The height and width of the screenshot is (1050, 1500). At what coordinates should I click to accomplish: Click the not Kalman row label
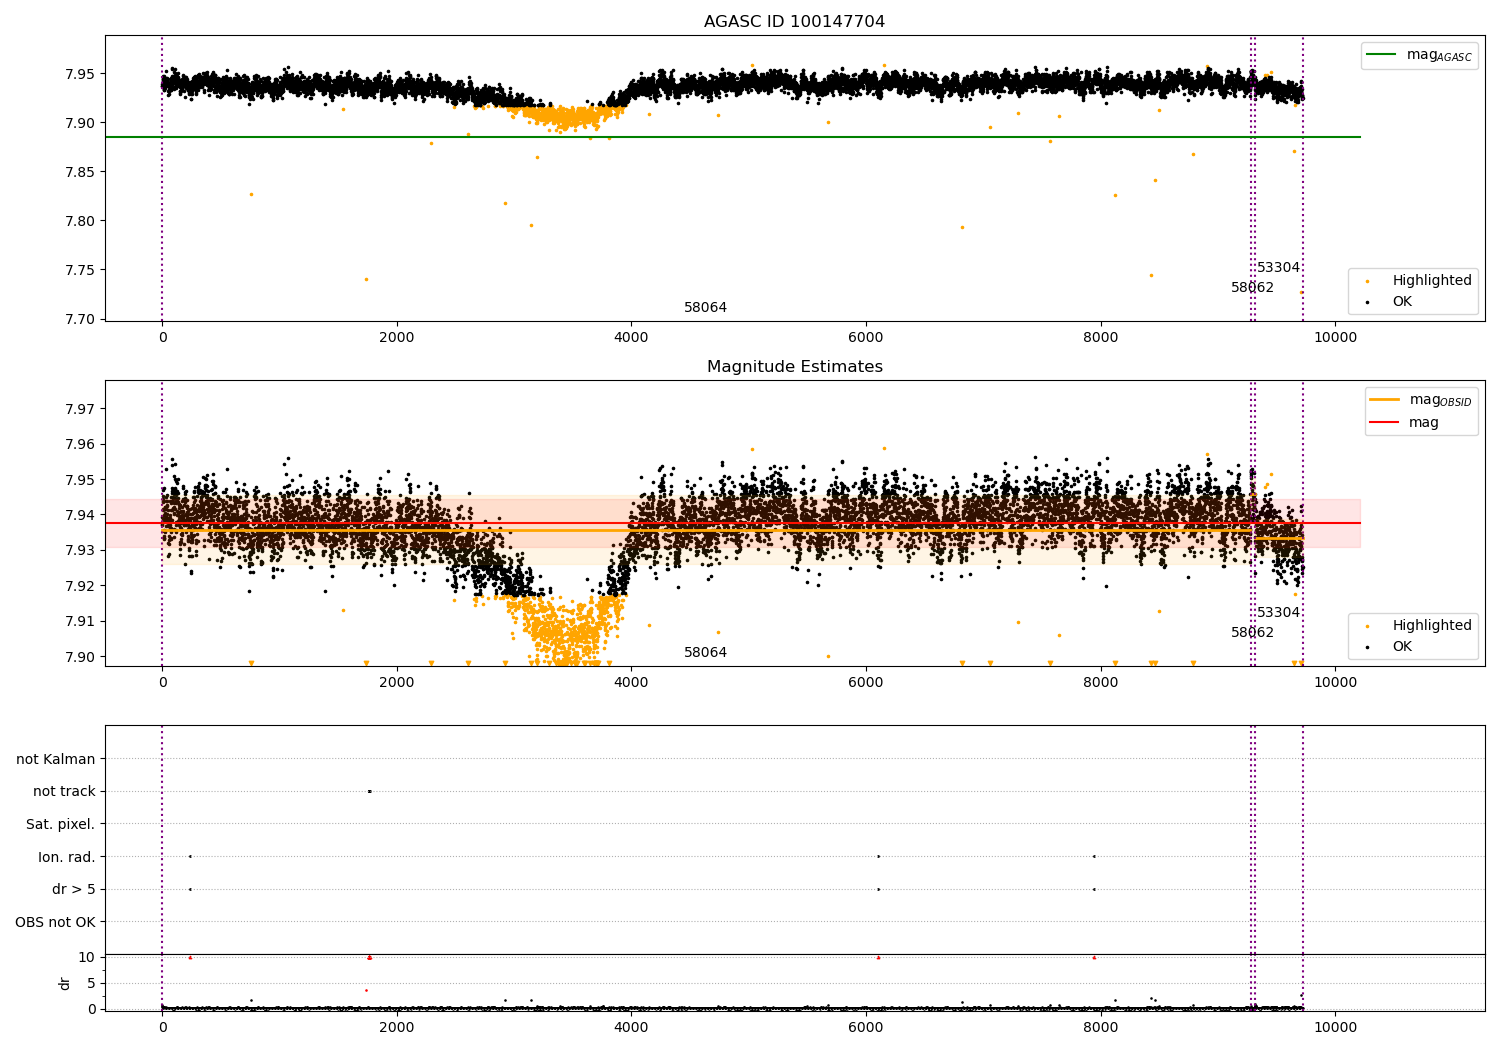coord(56,759)
